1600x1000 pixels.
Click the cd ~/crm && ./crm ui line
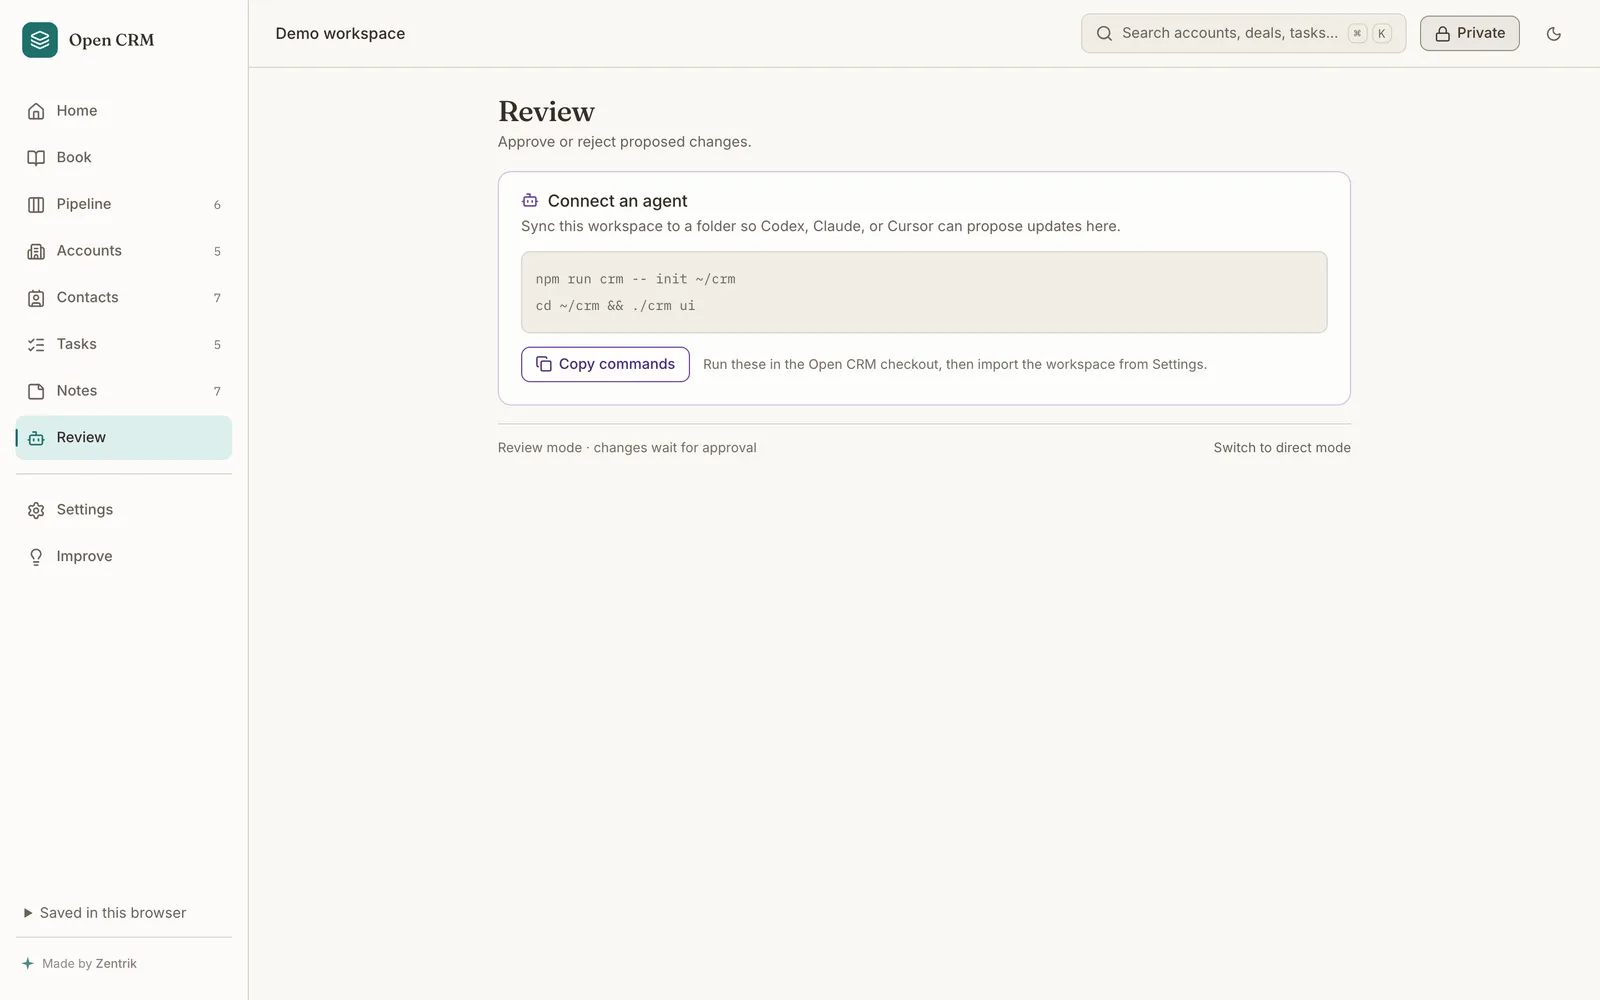[x=615, y=306]
